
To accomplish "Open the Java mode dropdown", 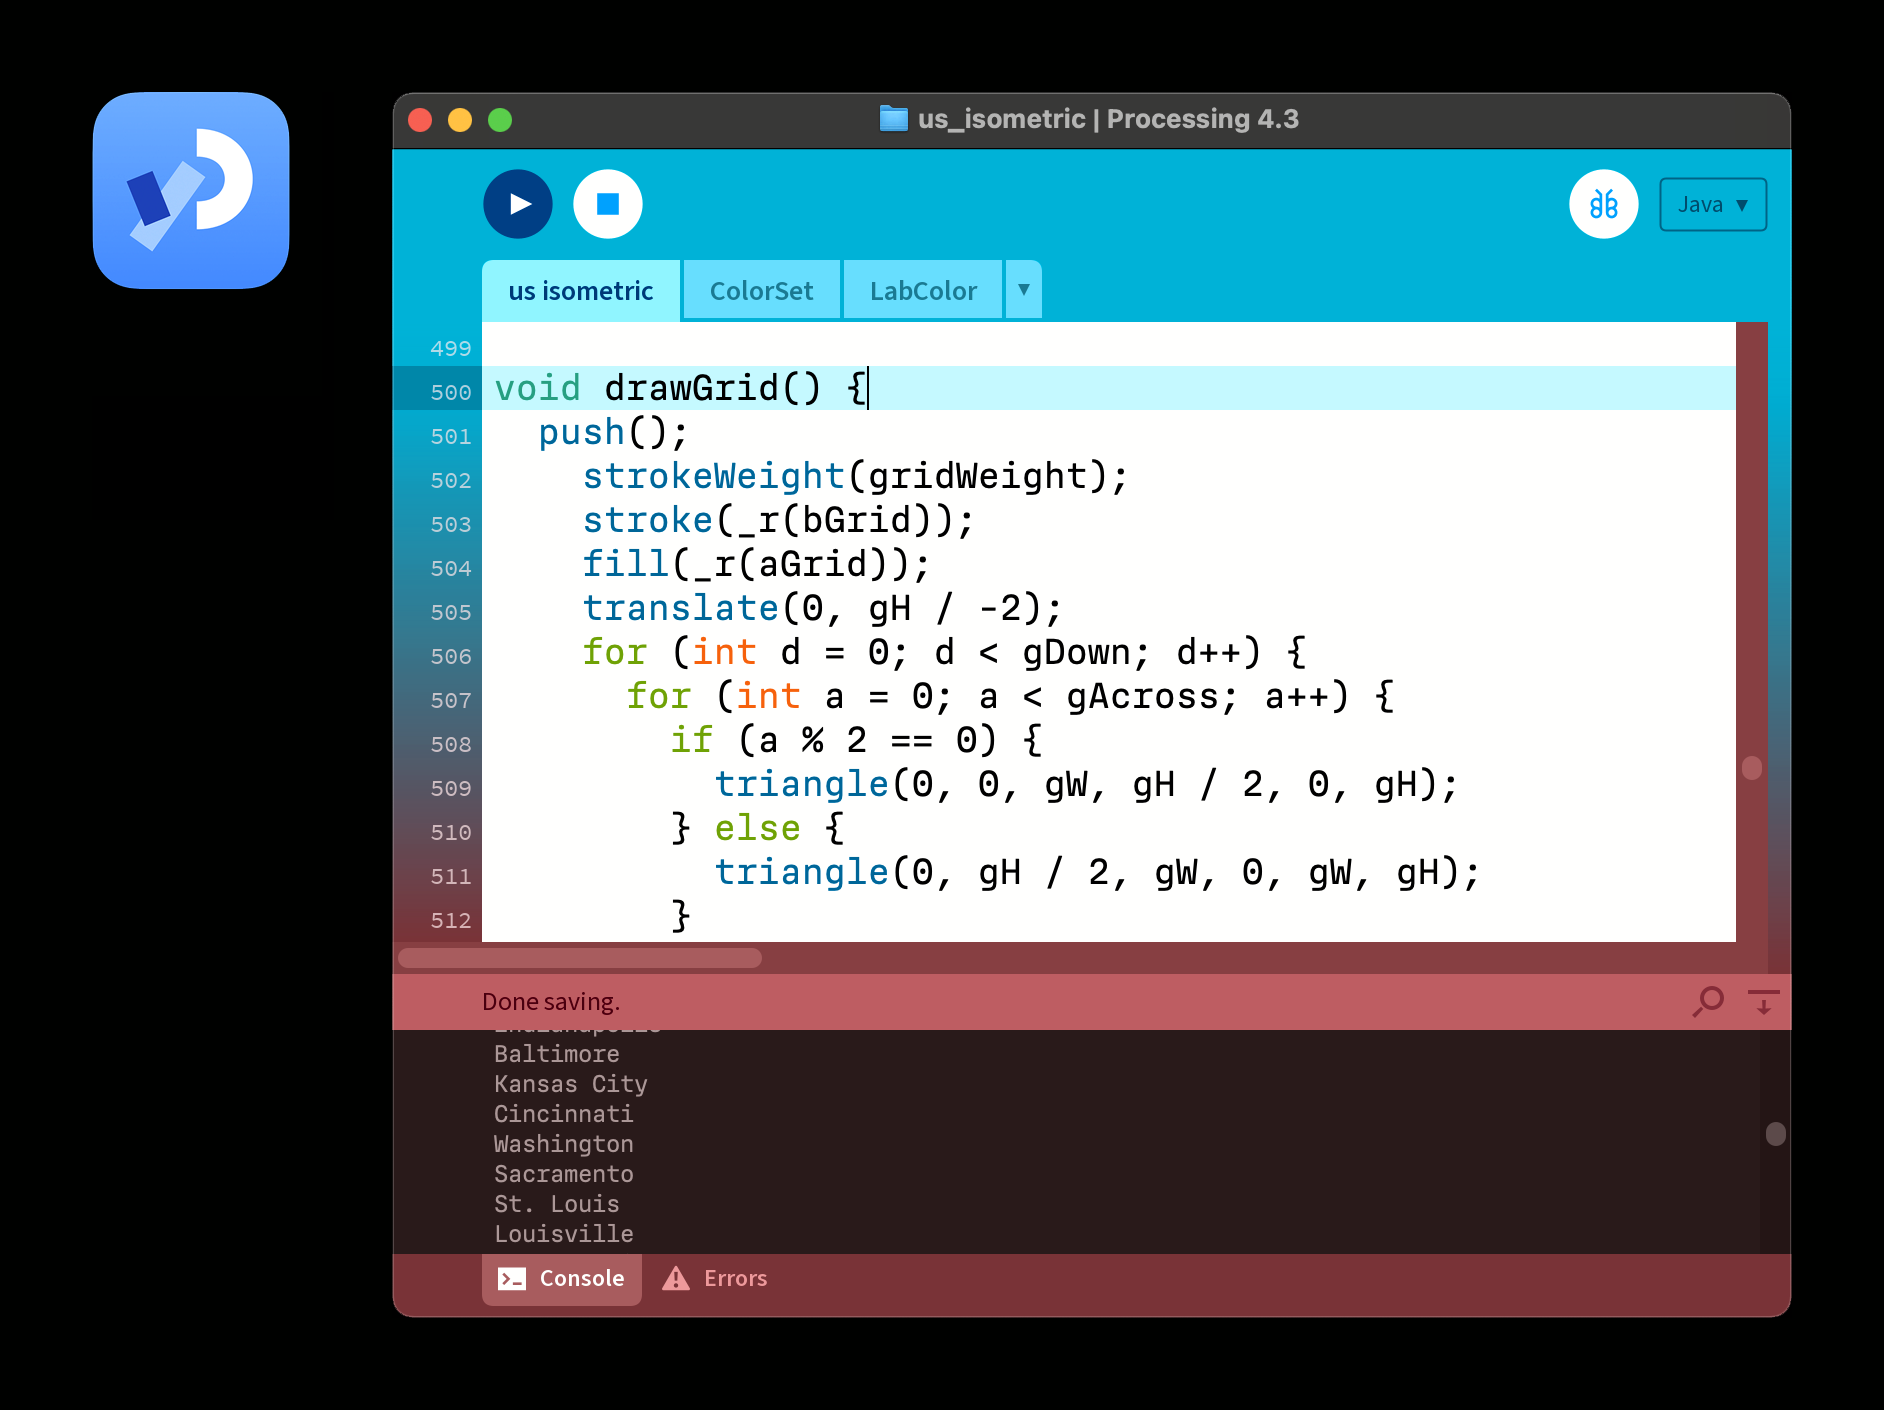I will 1712,205.
